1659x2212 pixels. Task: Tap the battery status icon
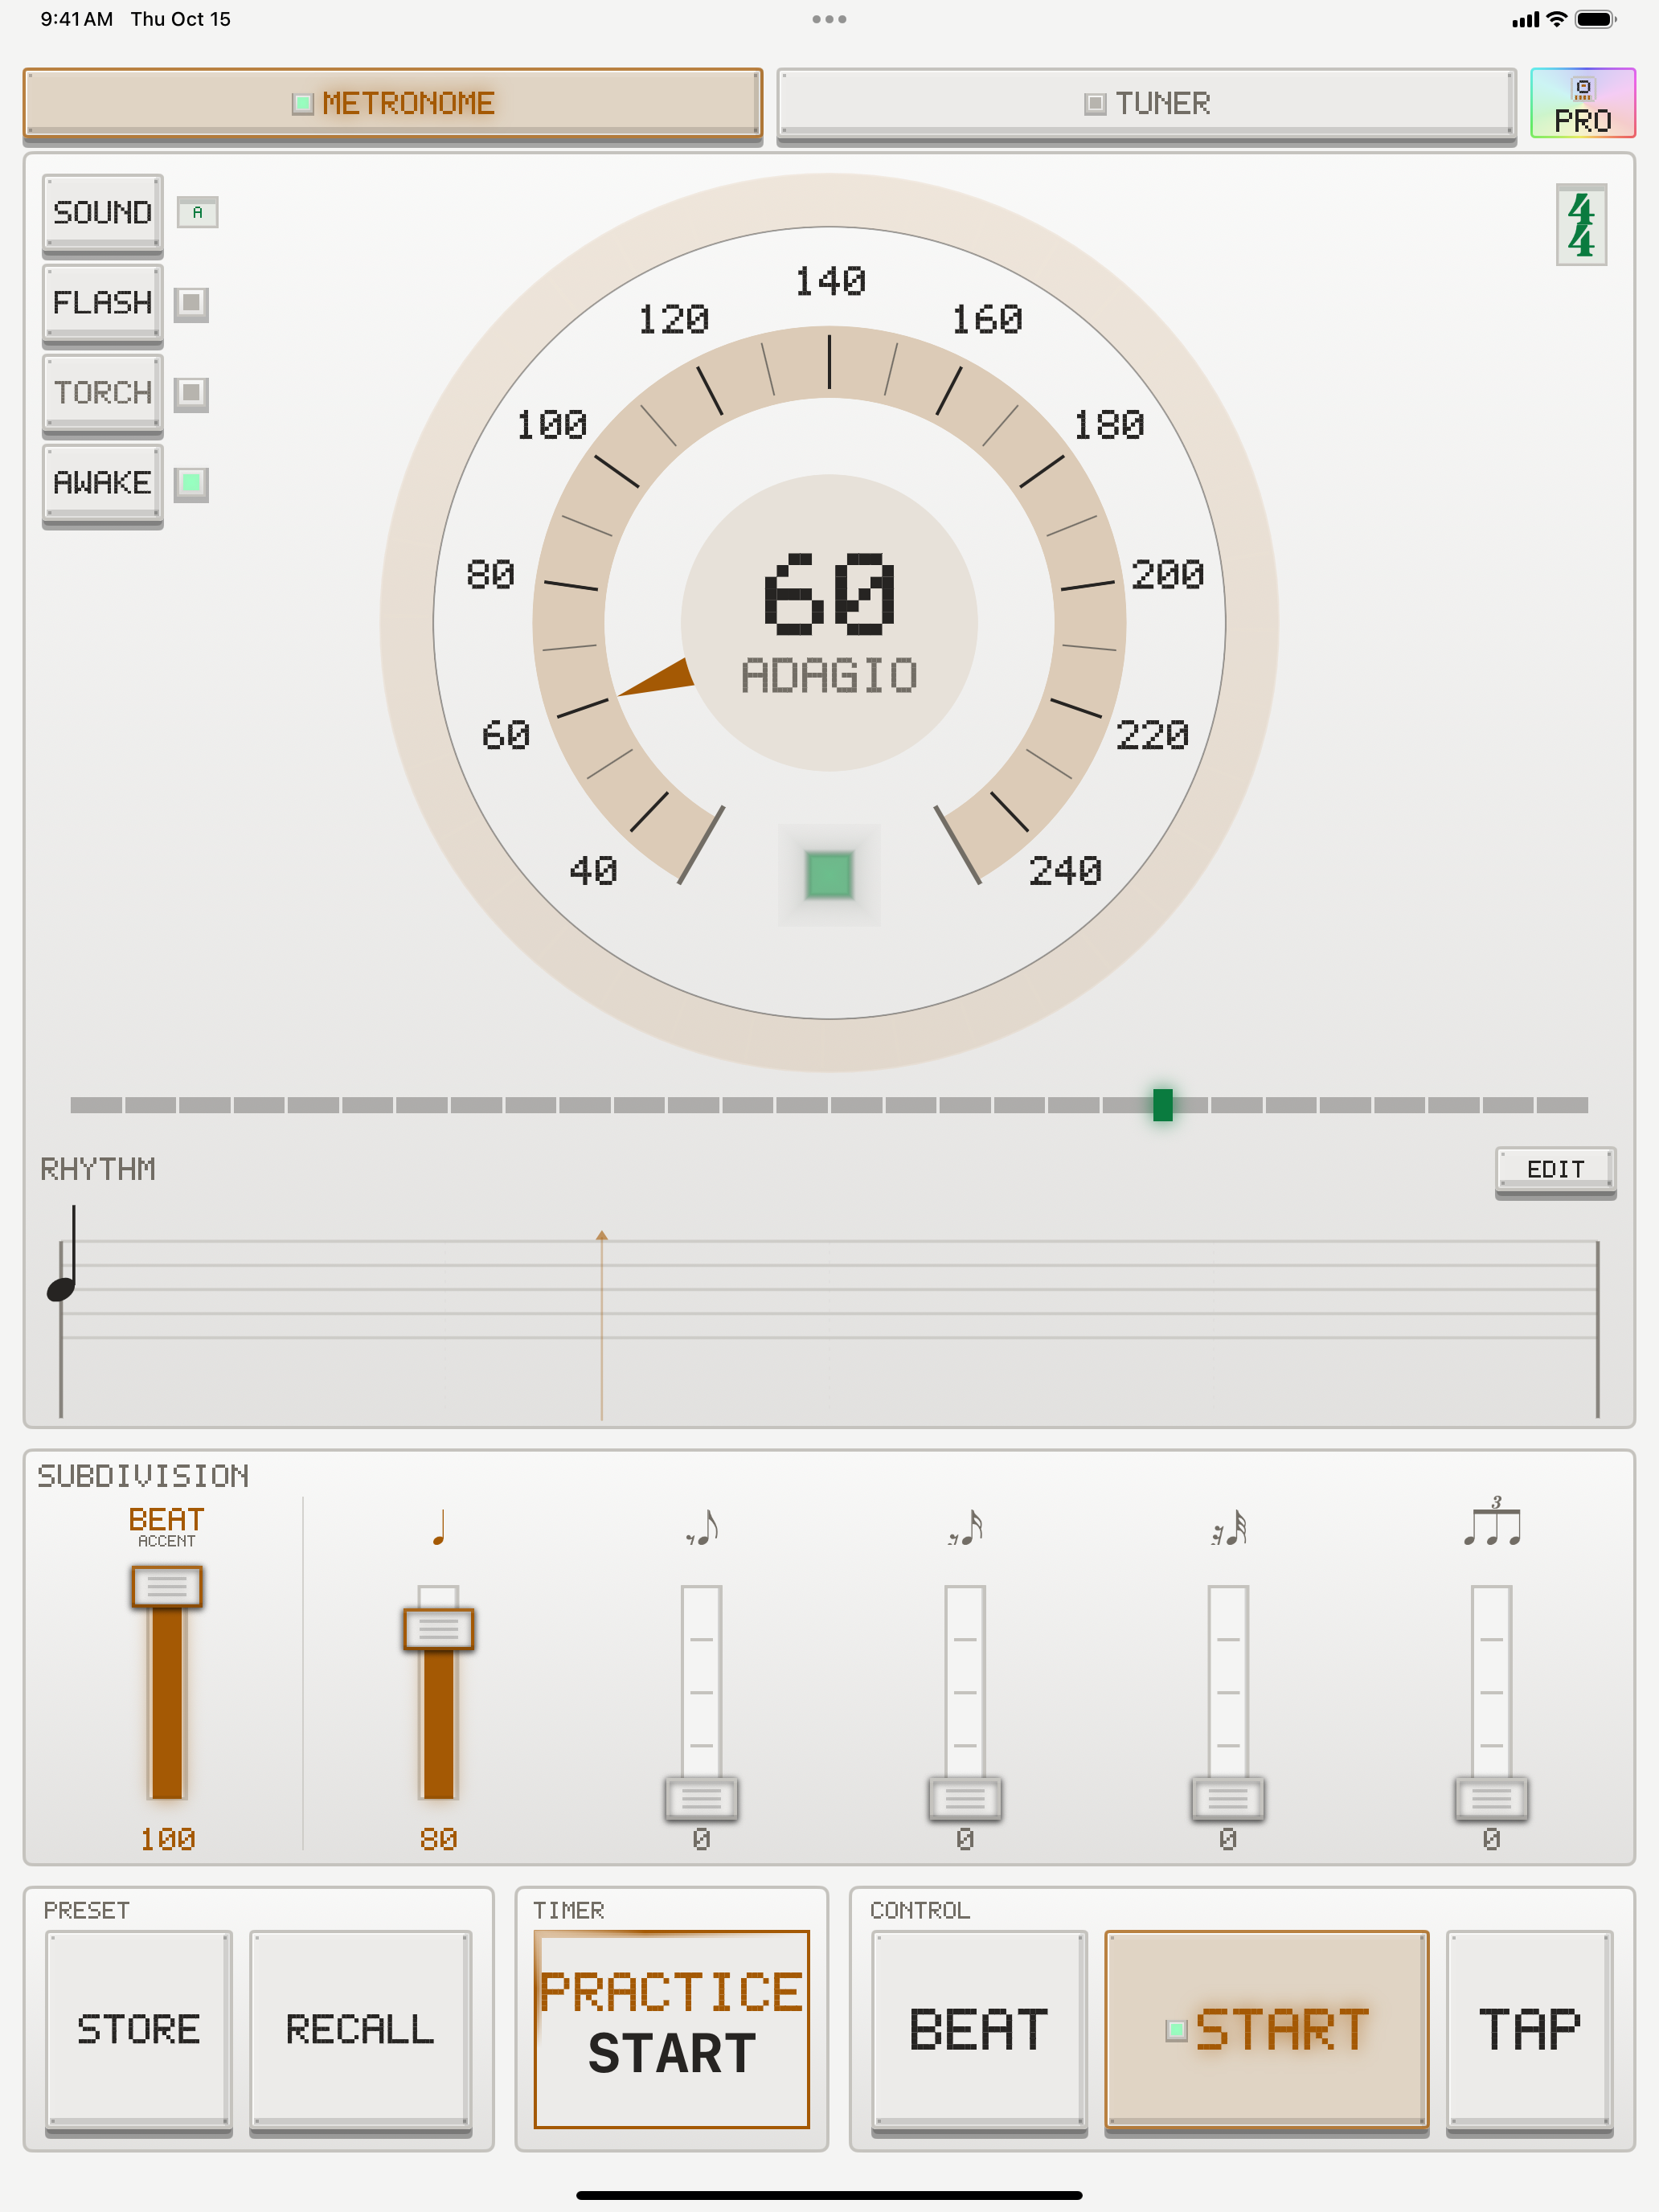click(1595, 19)
